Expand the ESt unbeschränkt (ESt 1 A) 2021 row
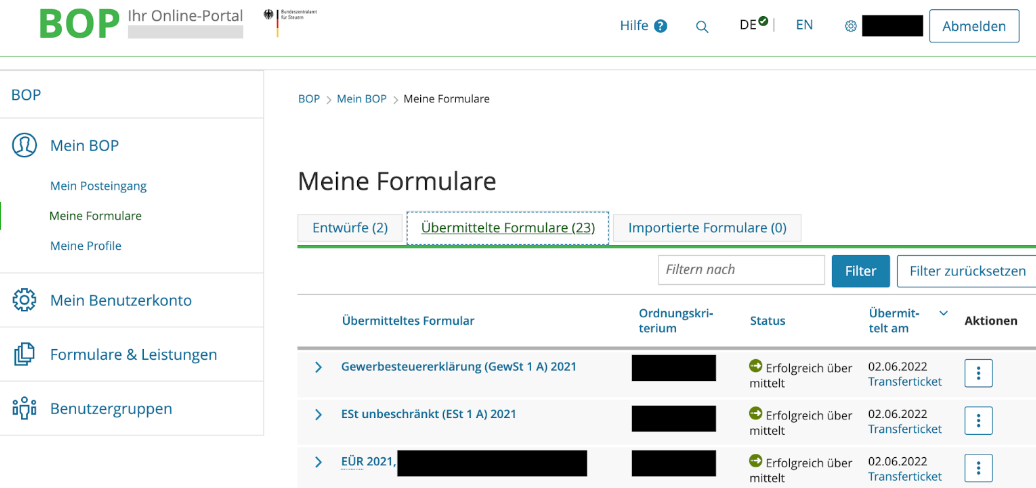 (x=318, y=414)
